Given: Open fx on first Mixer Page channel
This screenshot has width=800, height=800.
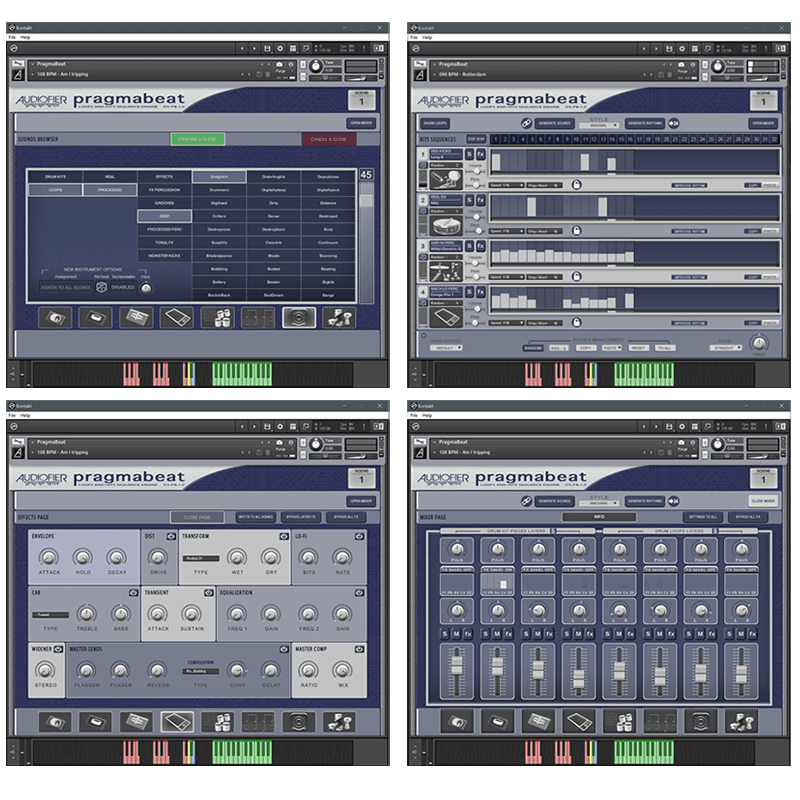Looking at the screenshot, I should (468, 634).
